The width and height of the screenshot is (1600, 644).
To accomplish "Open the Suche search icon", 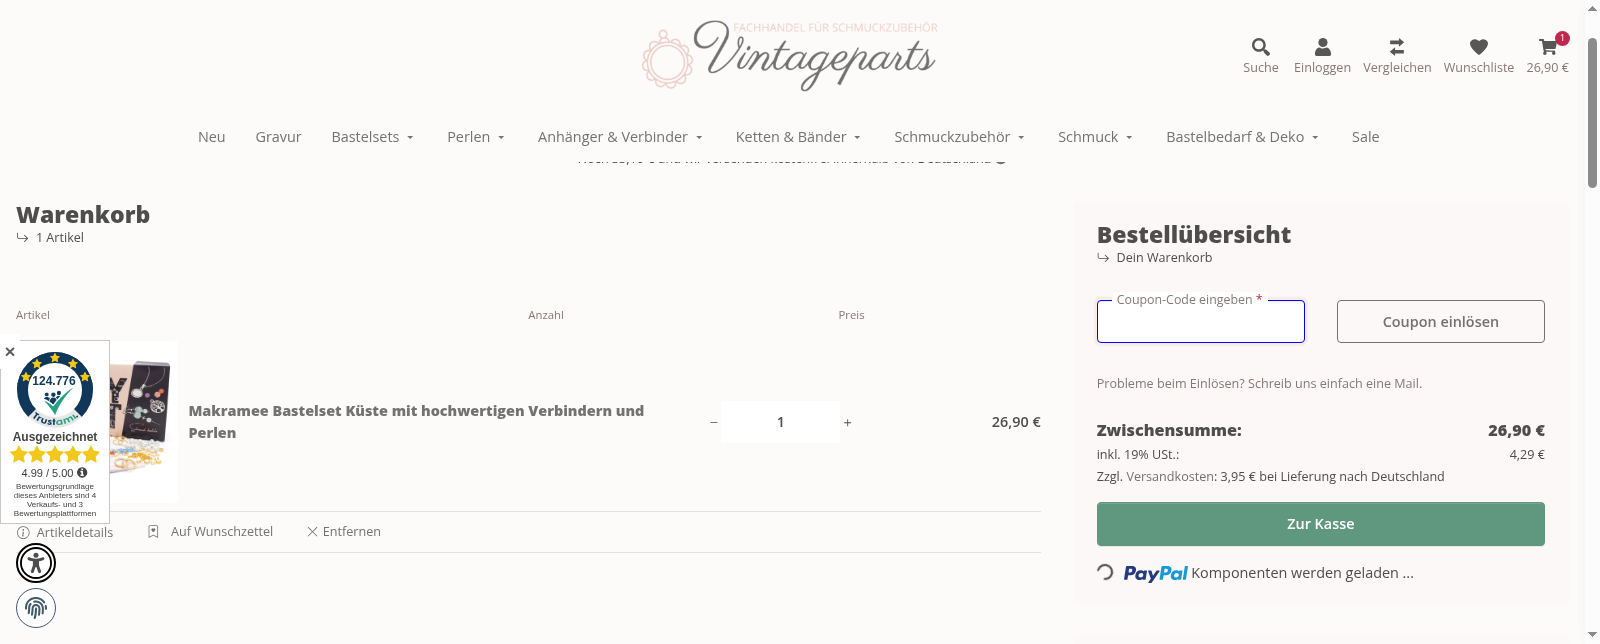I will [x=1259, y=47].
